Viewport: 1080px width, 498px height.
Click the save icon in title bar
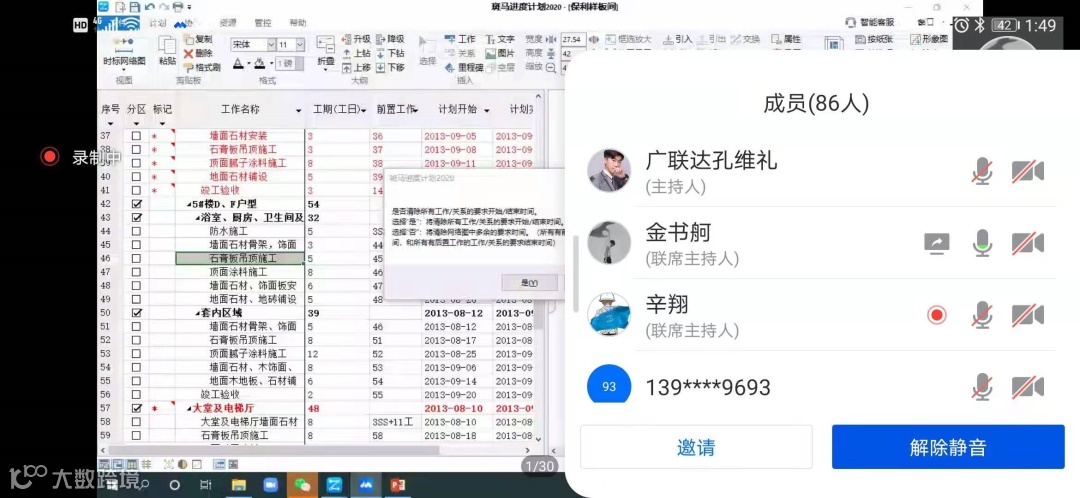[134, 7]
